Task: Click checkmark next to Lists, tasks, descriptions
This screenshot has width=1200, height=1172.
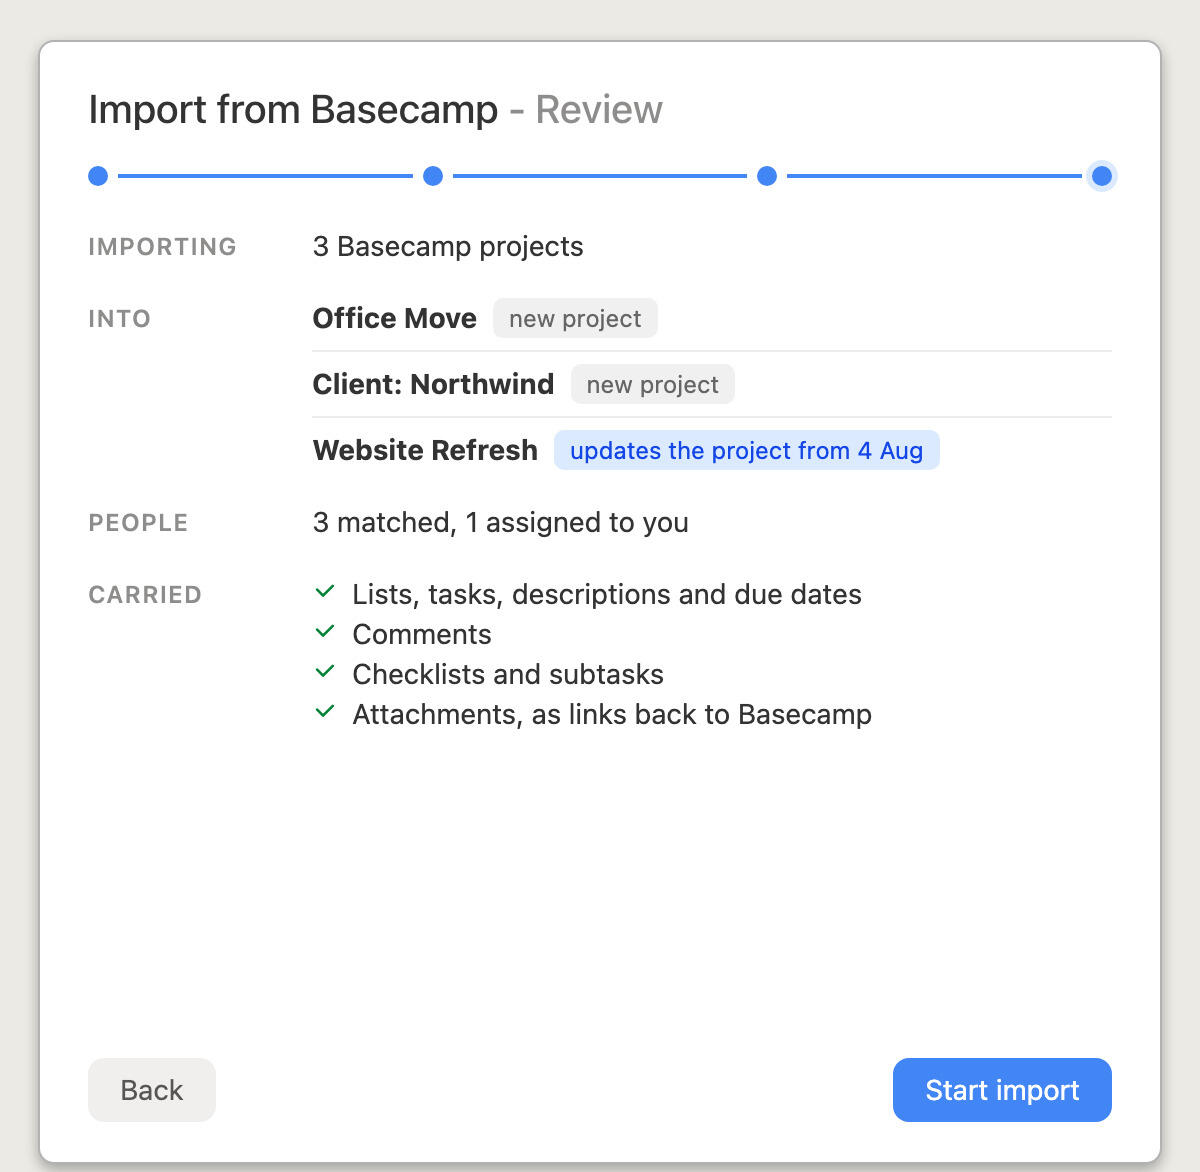Action: tap(325, 592)
